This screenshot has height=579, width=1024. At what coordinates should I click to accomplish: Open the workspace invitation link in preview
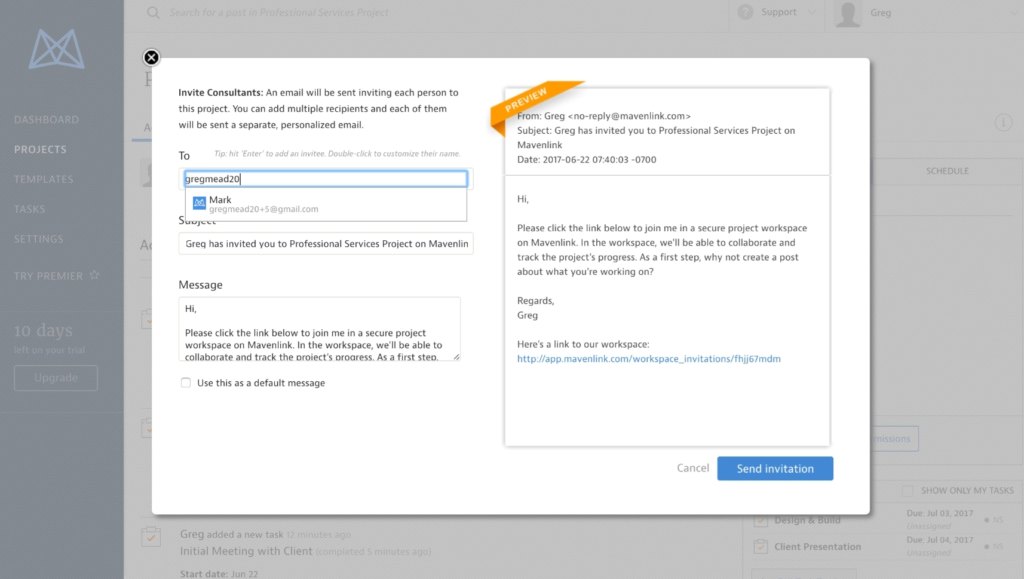(648, 358)
